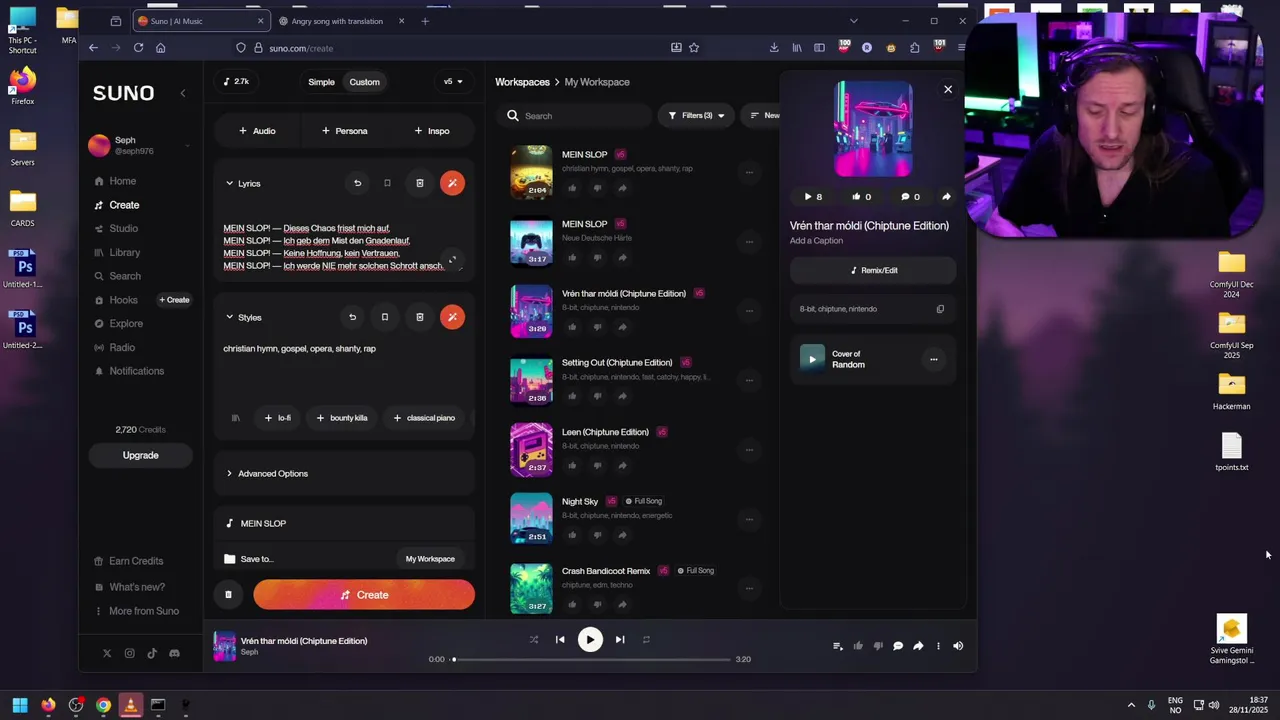Share the Crash Bandicoot Remix song
Viewport: 1280px width, 720px height.
622,604
